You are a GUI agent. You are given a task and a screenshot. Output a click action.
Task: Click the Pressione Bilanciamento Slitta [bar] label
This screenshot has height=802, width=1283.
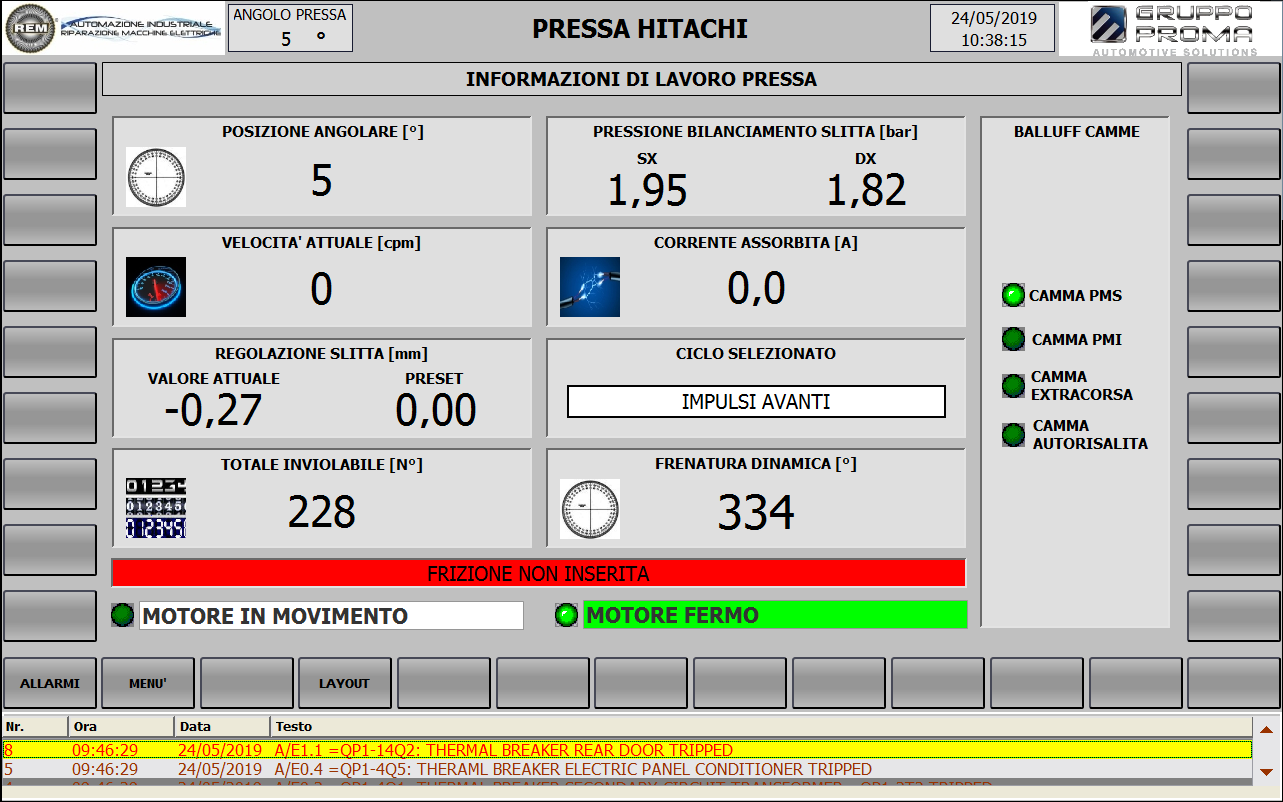pos(755,132)
